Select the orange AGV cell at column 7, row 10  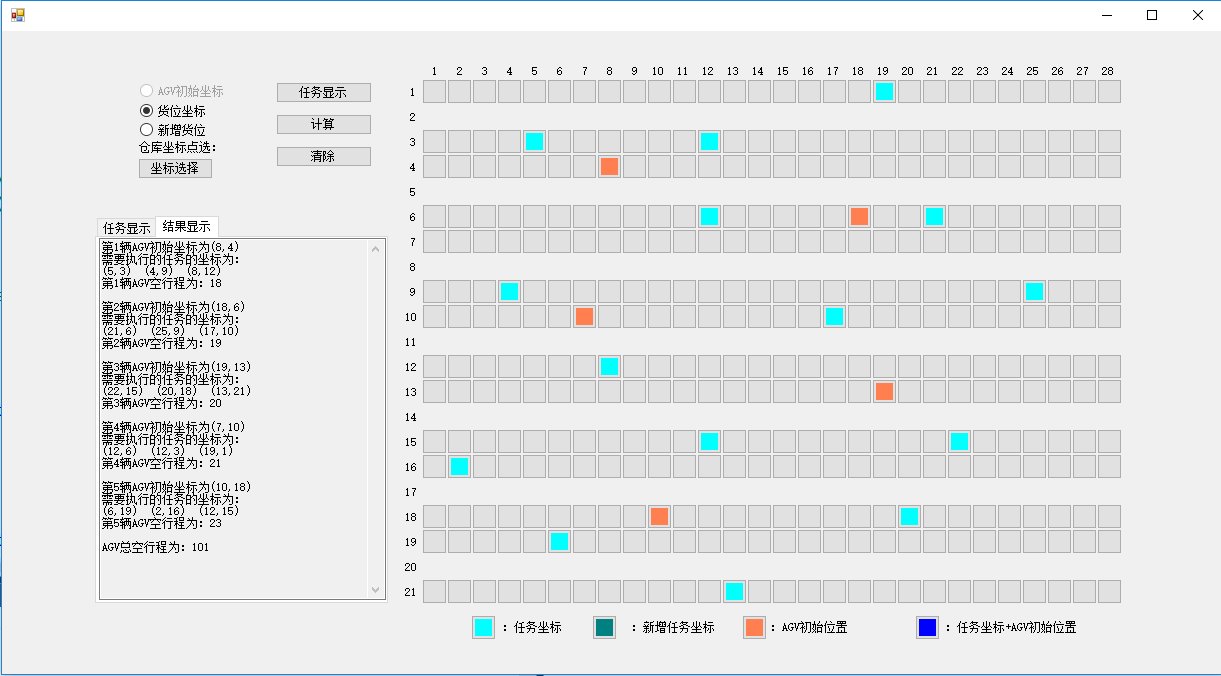tap(584, 316)
